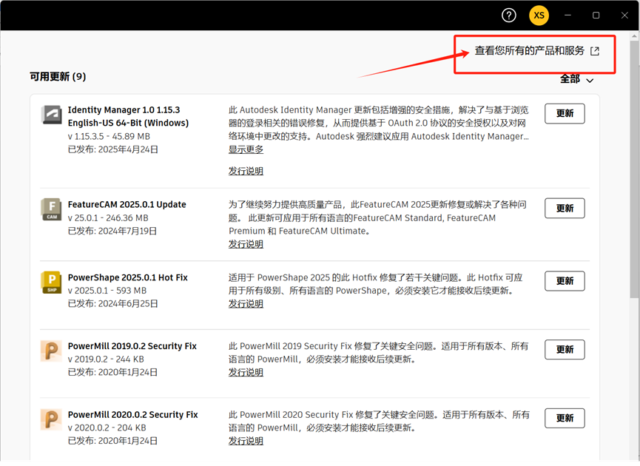640x466 pixels.
Task: Click the PowerMill 2020.0.2 product icon
Action: [51, 419]
